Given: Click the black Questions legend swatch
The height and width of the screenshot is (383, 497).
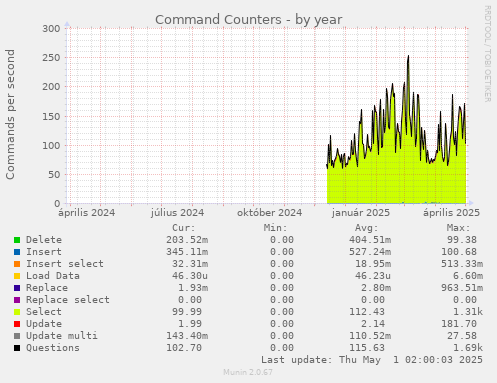Looking at the screenshot, I should (x=17, y=348).
